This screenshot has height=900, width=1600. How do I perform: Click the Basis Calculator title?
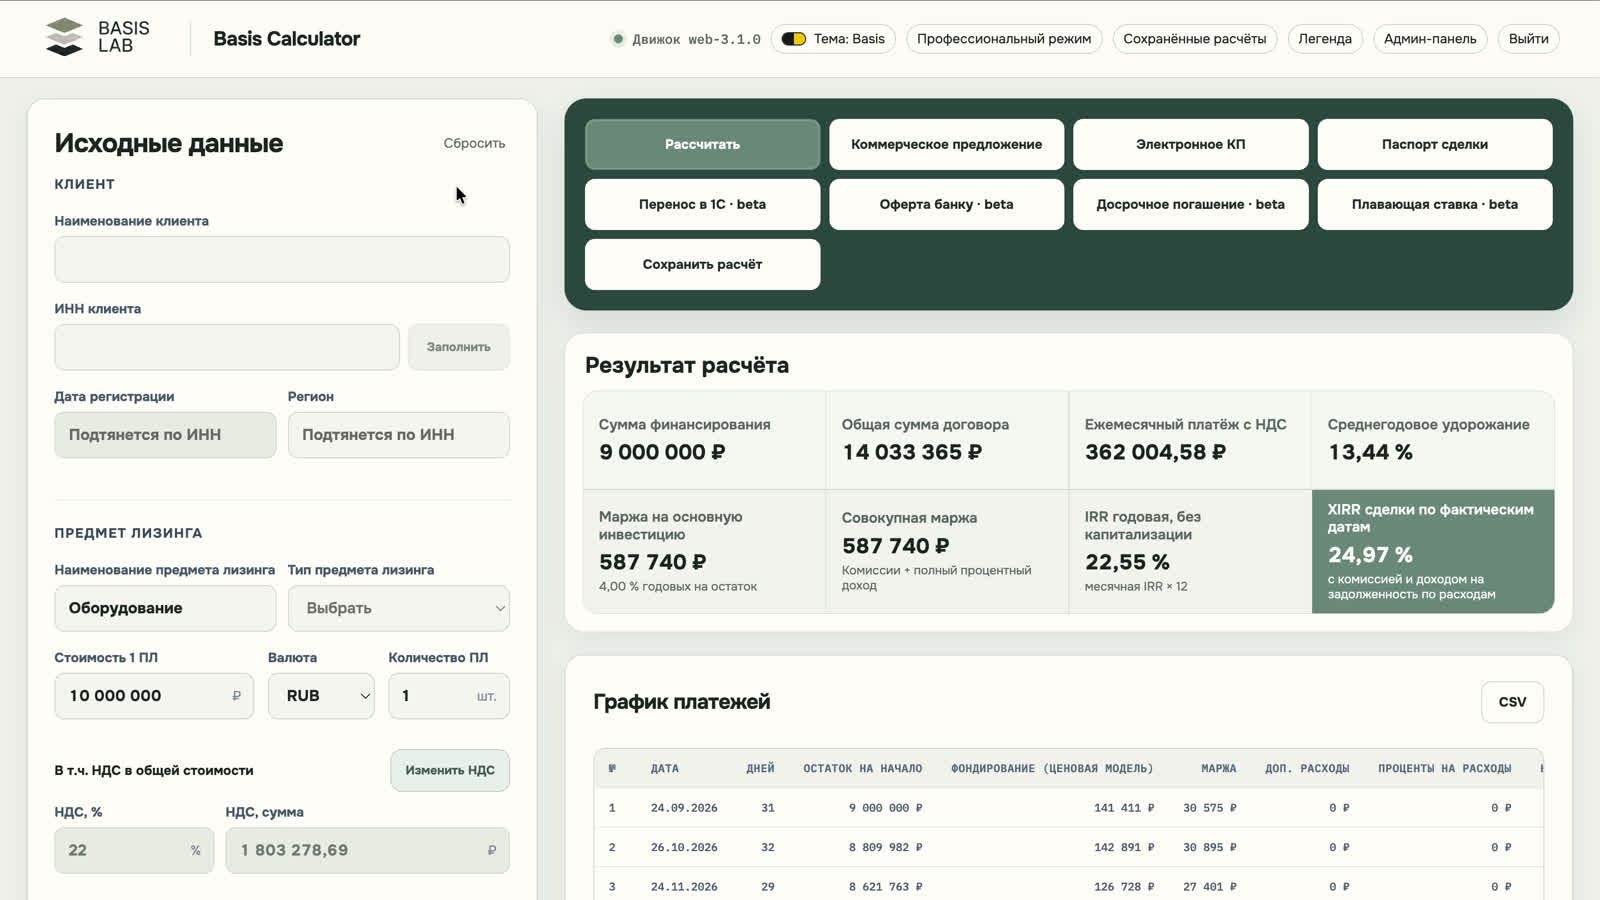click(x=287, y=39)
